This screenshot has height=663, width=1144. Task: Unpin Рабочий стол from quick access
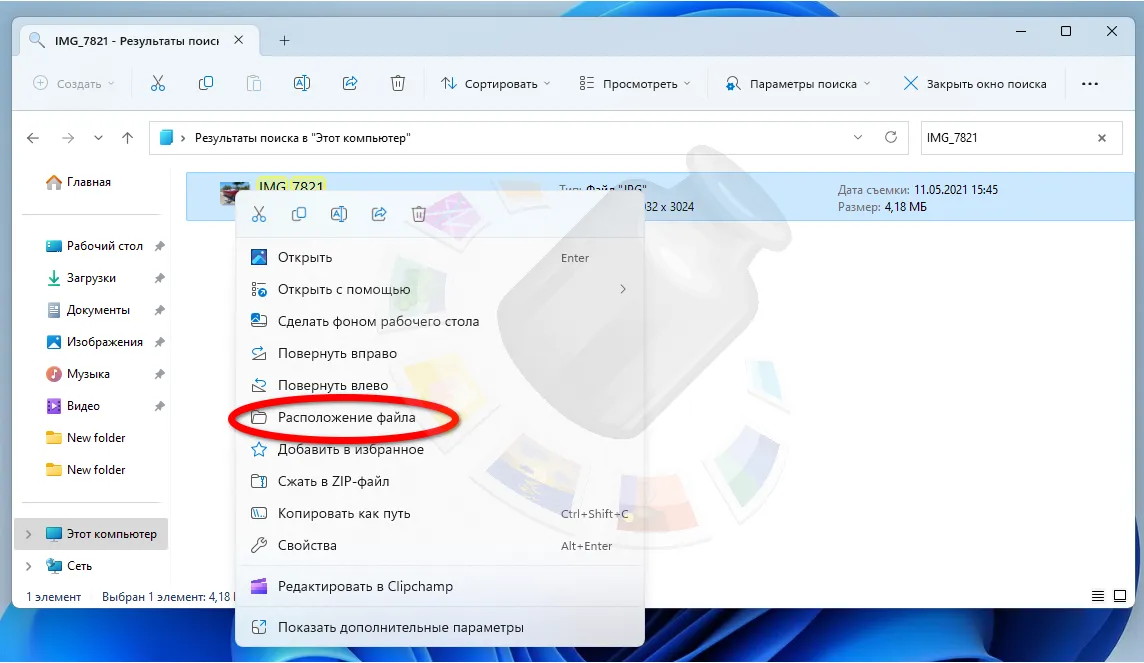(x=160, y=246)
